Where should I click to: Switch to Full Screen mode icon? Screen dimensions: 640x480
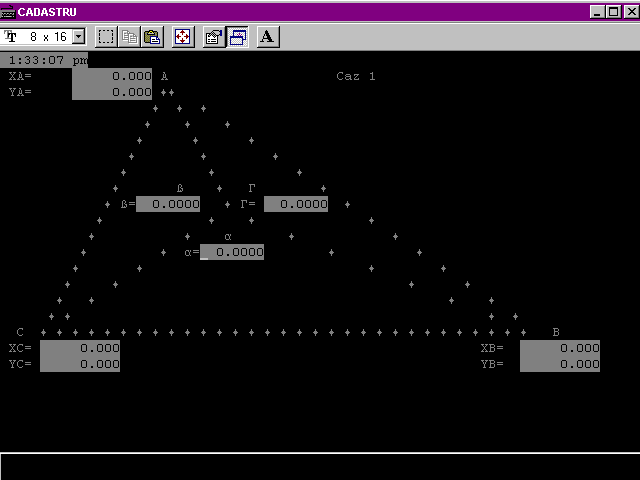pyautogui.click(x=183, y=37)
